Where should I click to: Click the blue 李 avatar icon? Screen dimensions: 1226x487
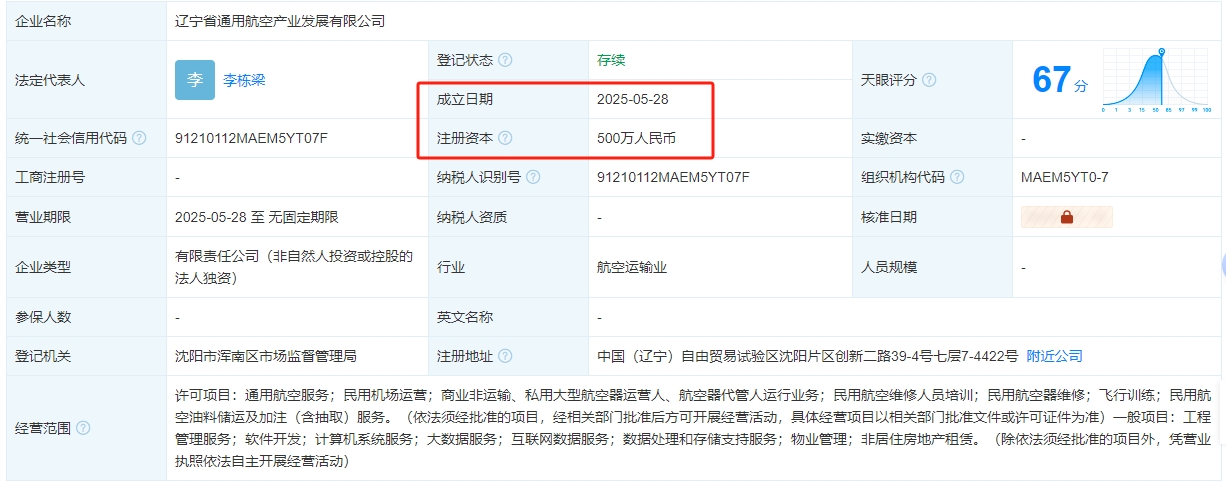(195, 80)
